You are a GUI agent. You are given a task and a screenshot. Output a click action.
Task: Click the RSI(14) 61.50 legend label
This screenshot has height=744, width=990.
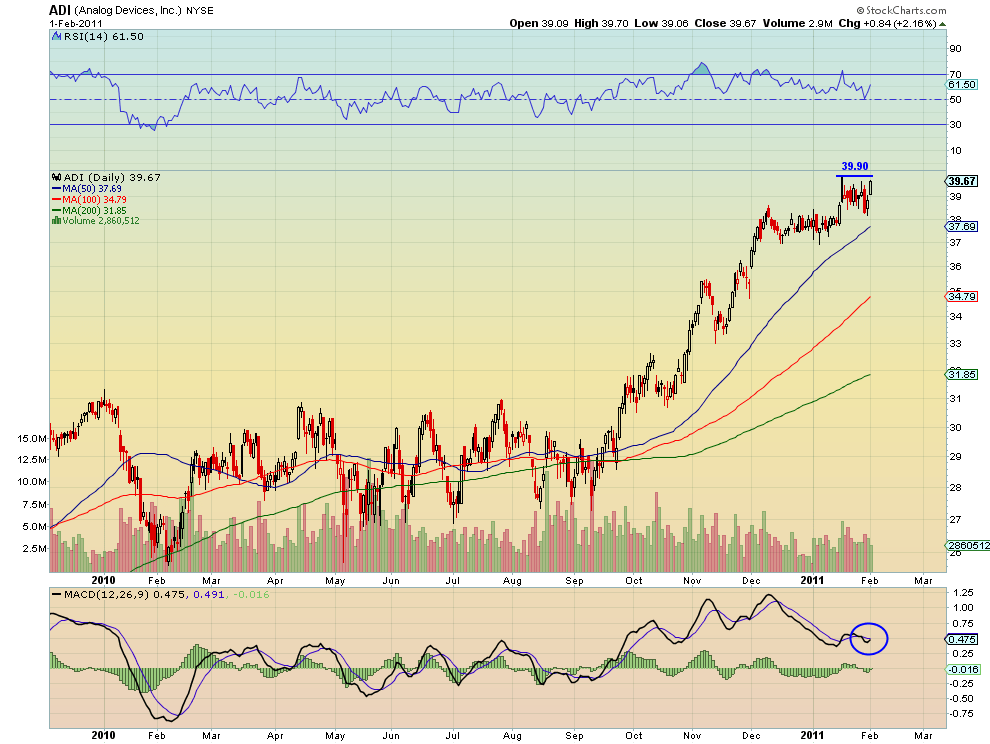click(x=104, y=37)
